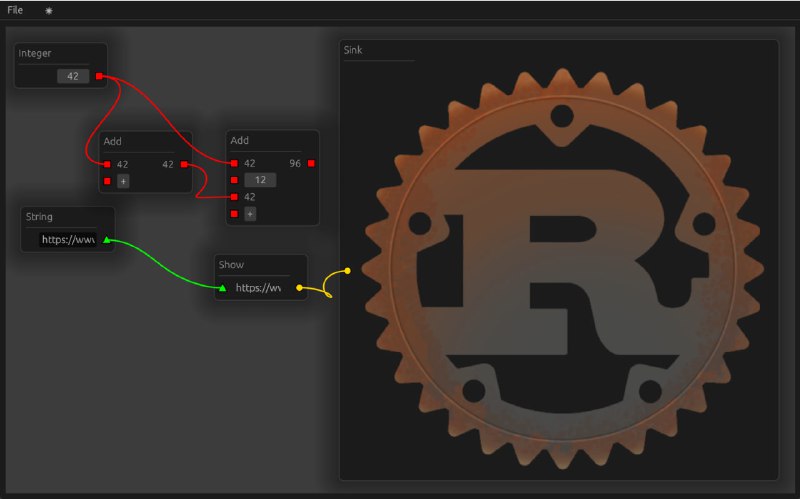The width and height of the screenshot is (800, 499).
Task: Click the second Add node's 96 output pin
Action: pyautogui.click(x=311, y=163)
